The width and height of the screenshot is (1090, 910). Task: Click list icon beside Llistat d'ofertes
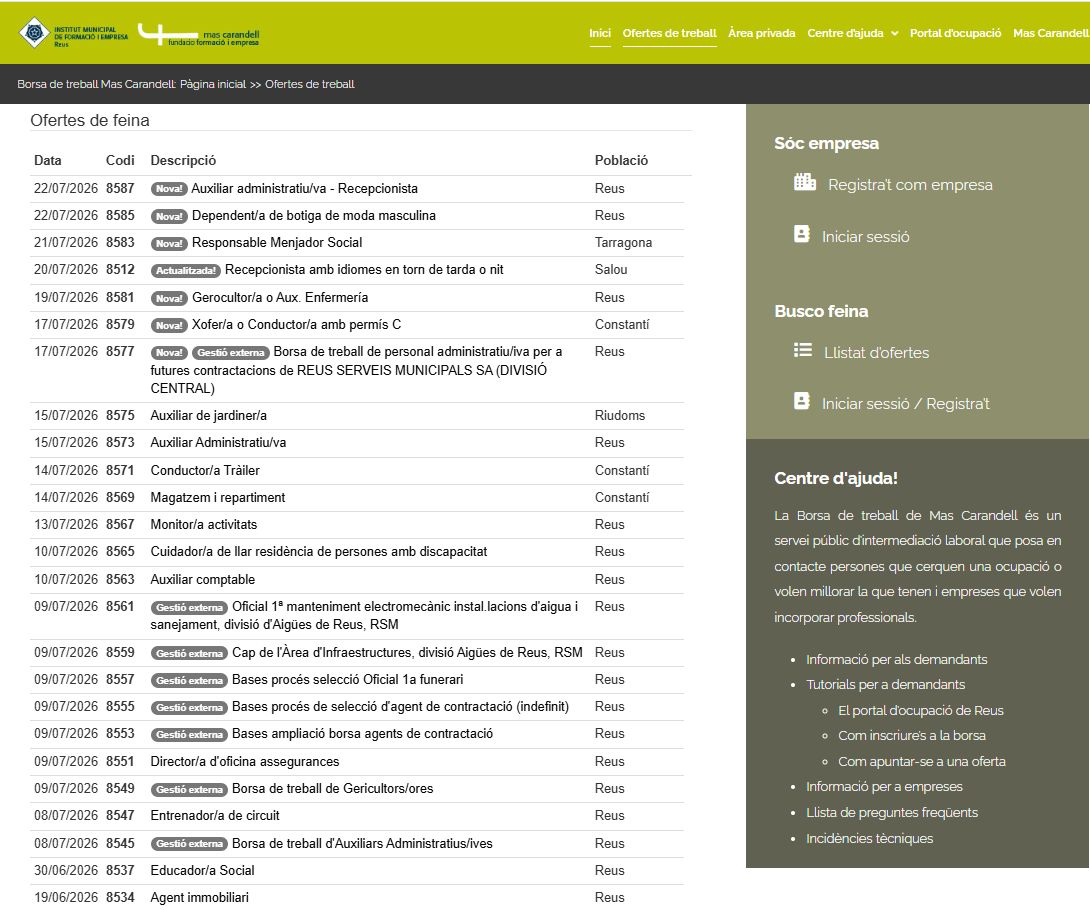click(803, 350)
